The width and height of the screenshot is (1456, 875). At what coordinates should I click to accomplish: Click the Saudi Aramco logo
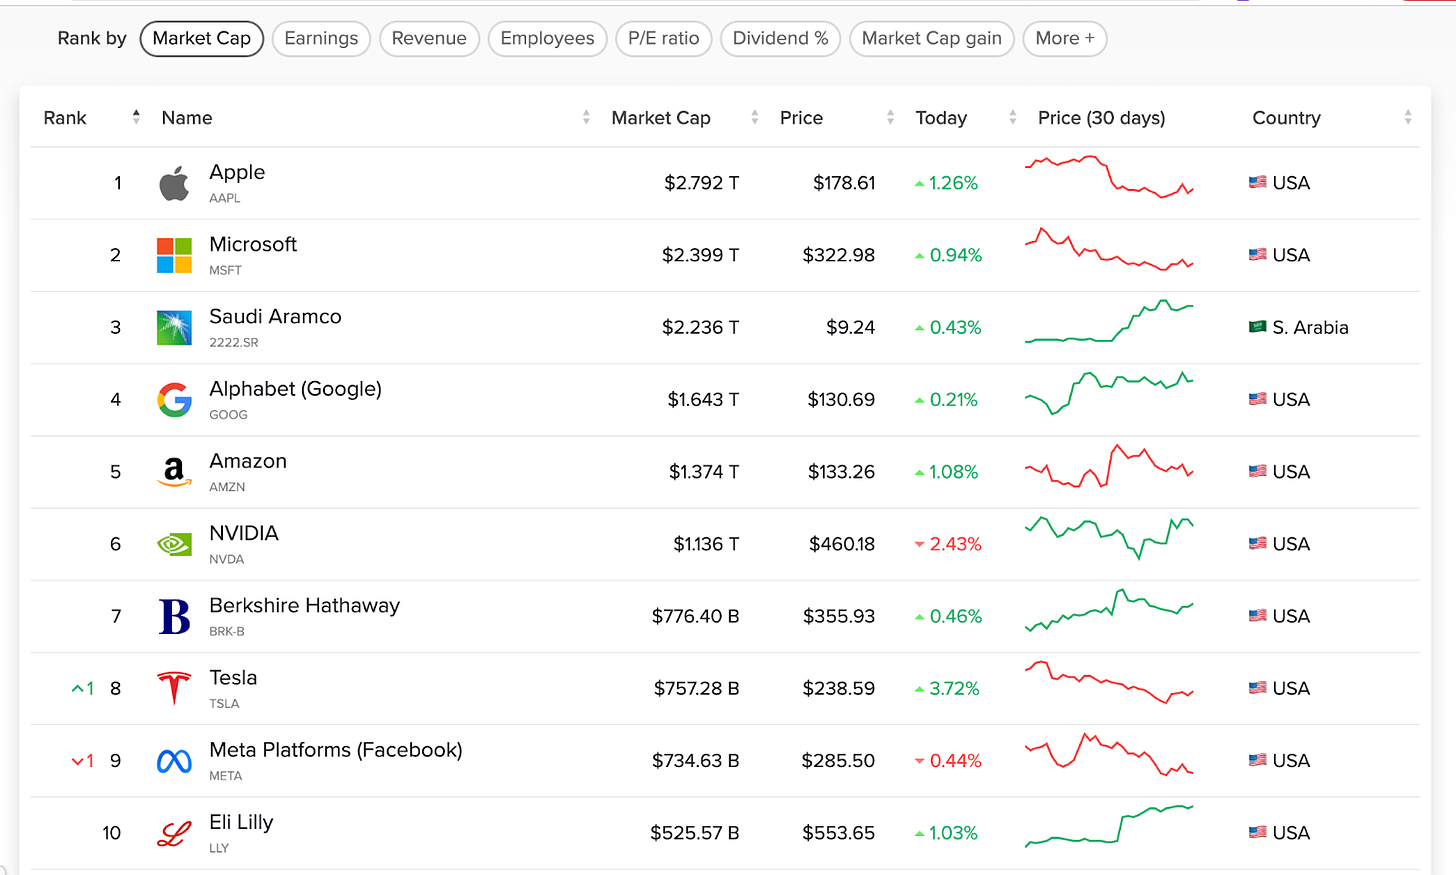click(x=174, y=328)
